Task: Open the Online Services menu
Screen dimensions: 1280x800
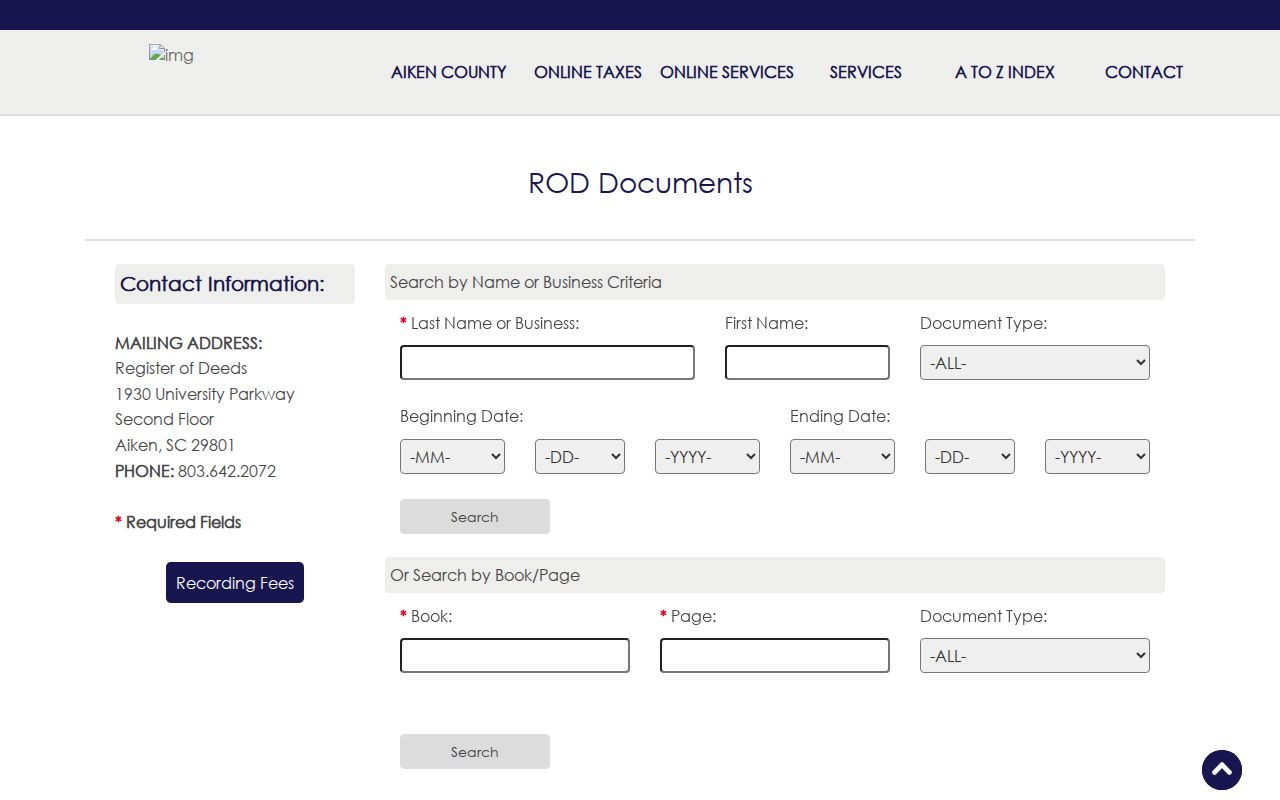Action: click(727, 72)
